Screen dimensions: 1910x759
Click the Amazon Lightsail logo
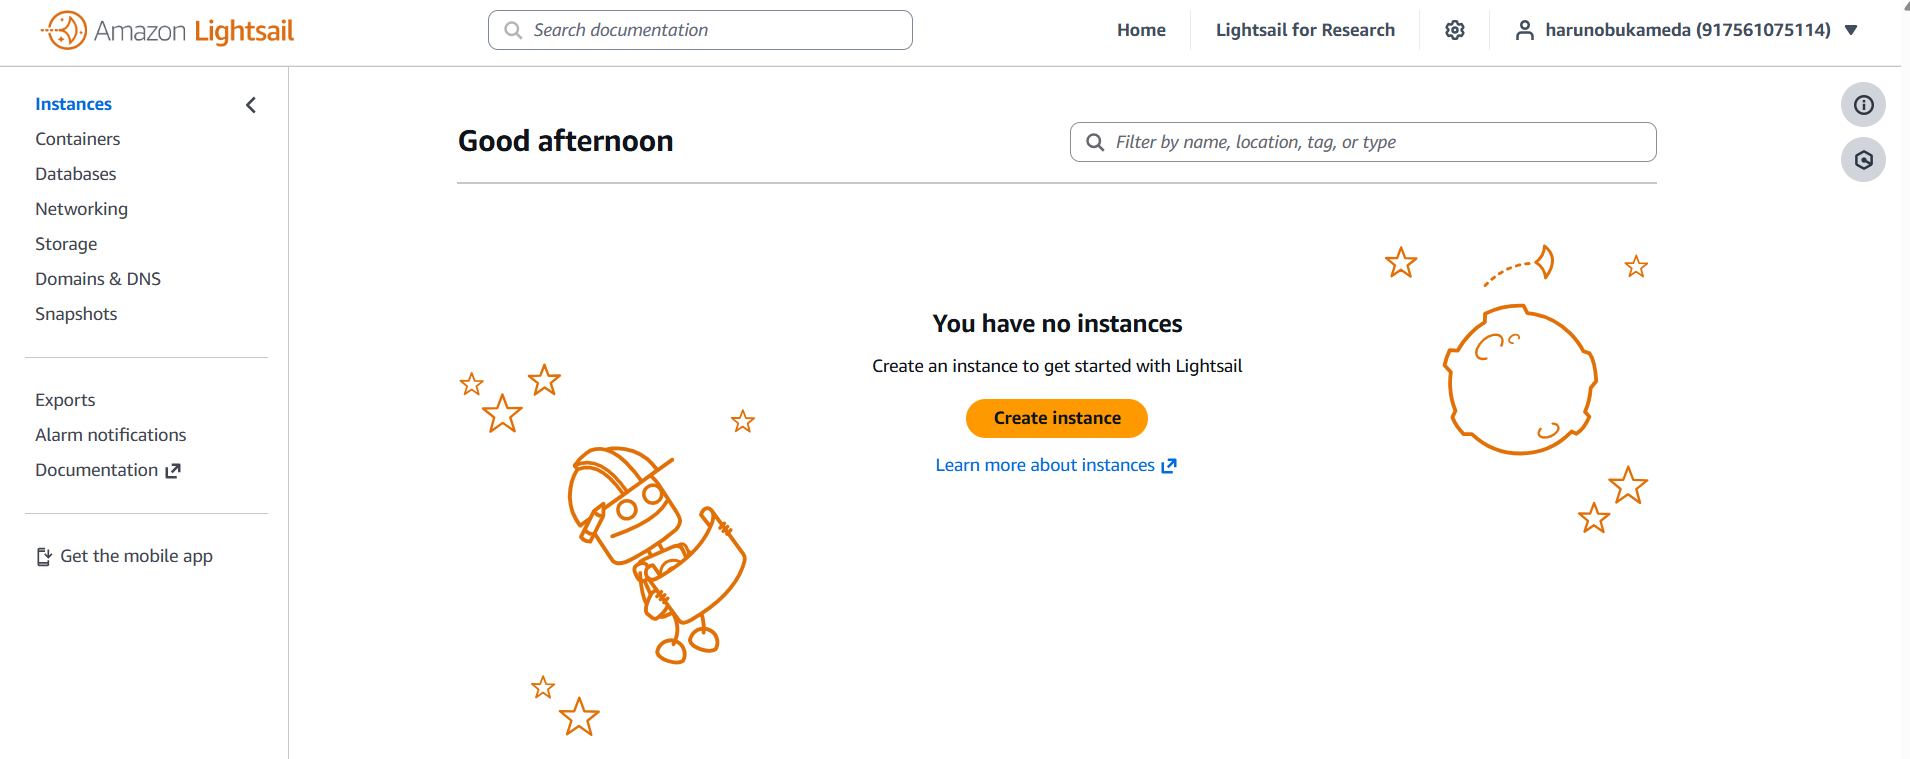(x=168, y=31)
